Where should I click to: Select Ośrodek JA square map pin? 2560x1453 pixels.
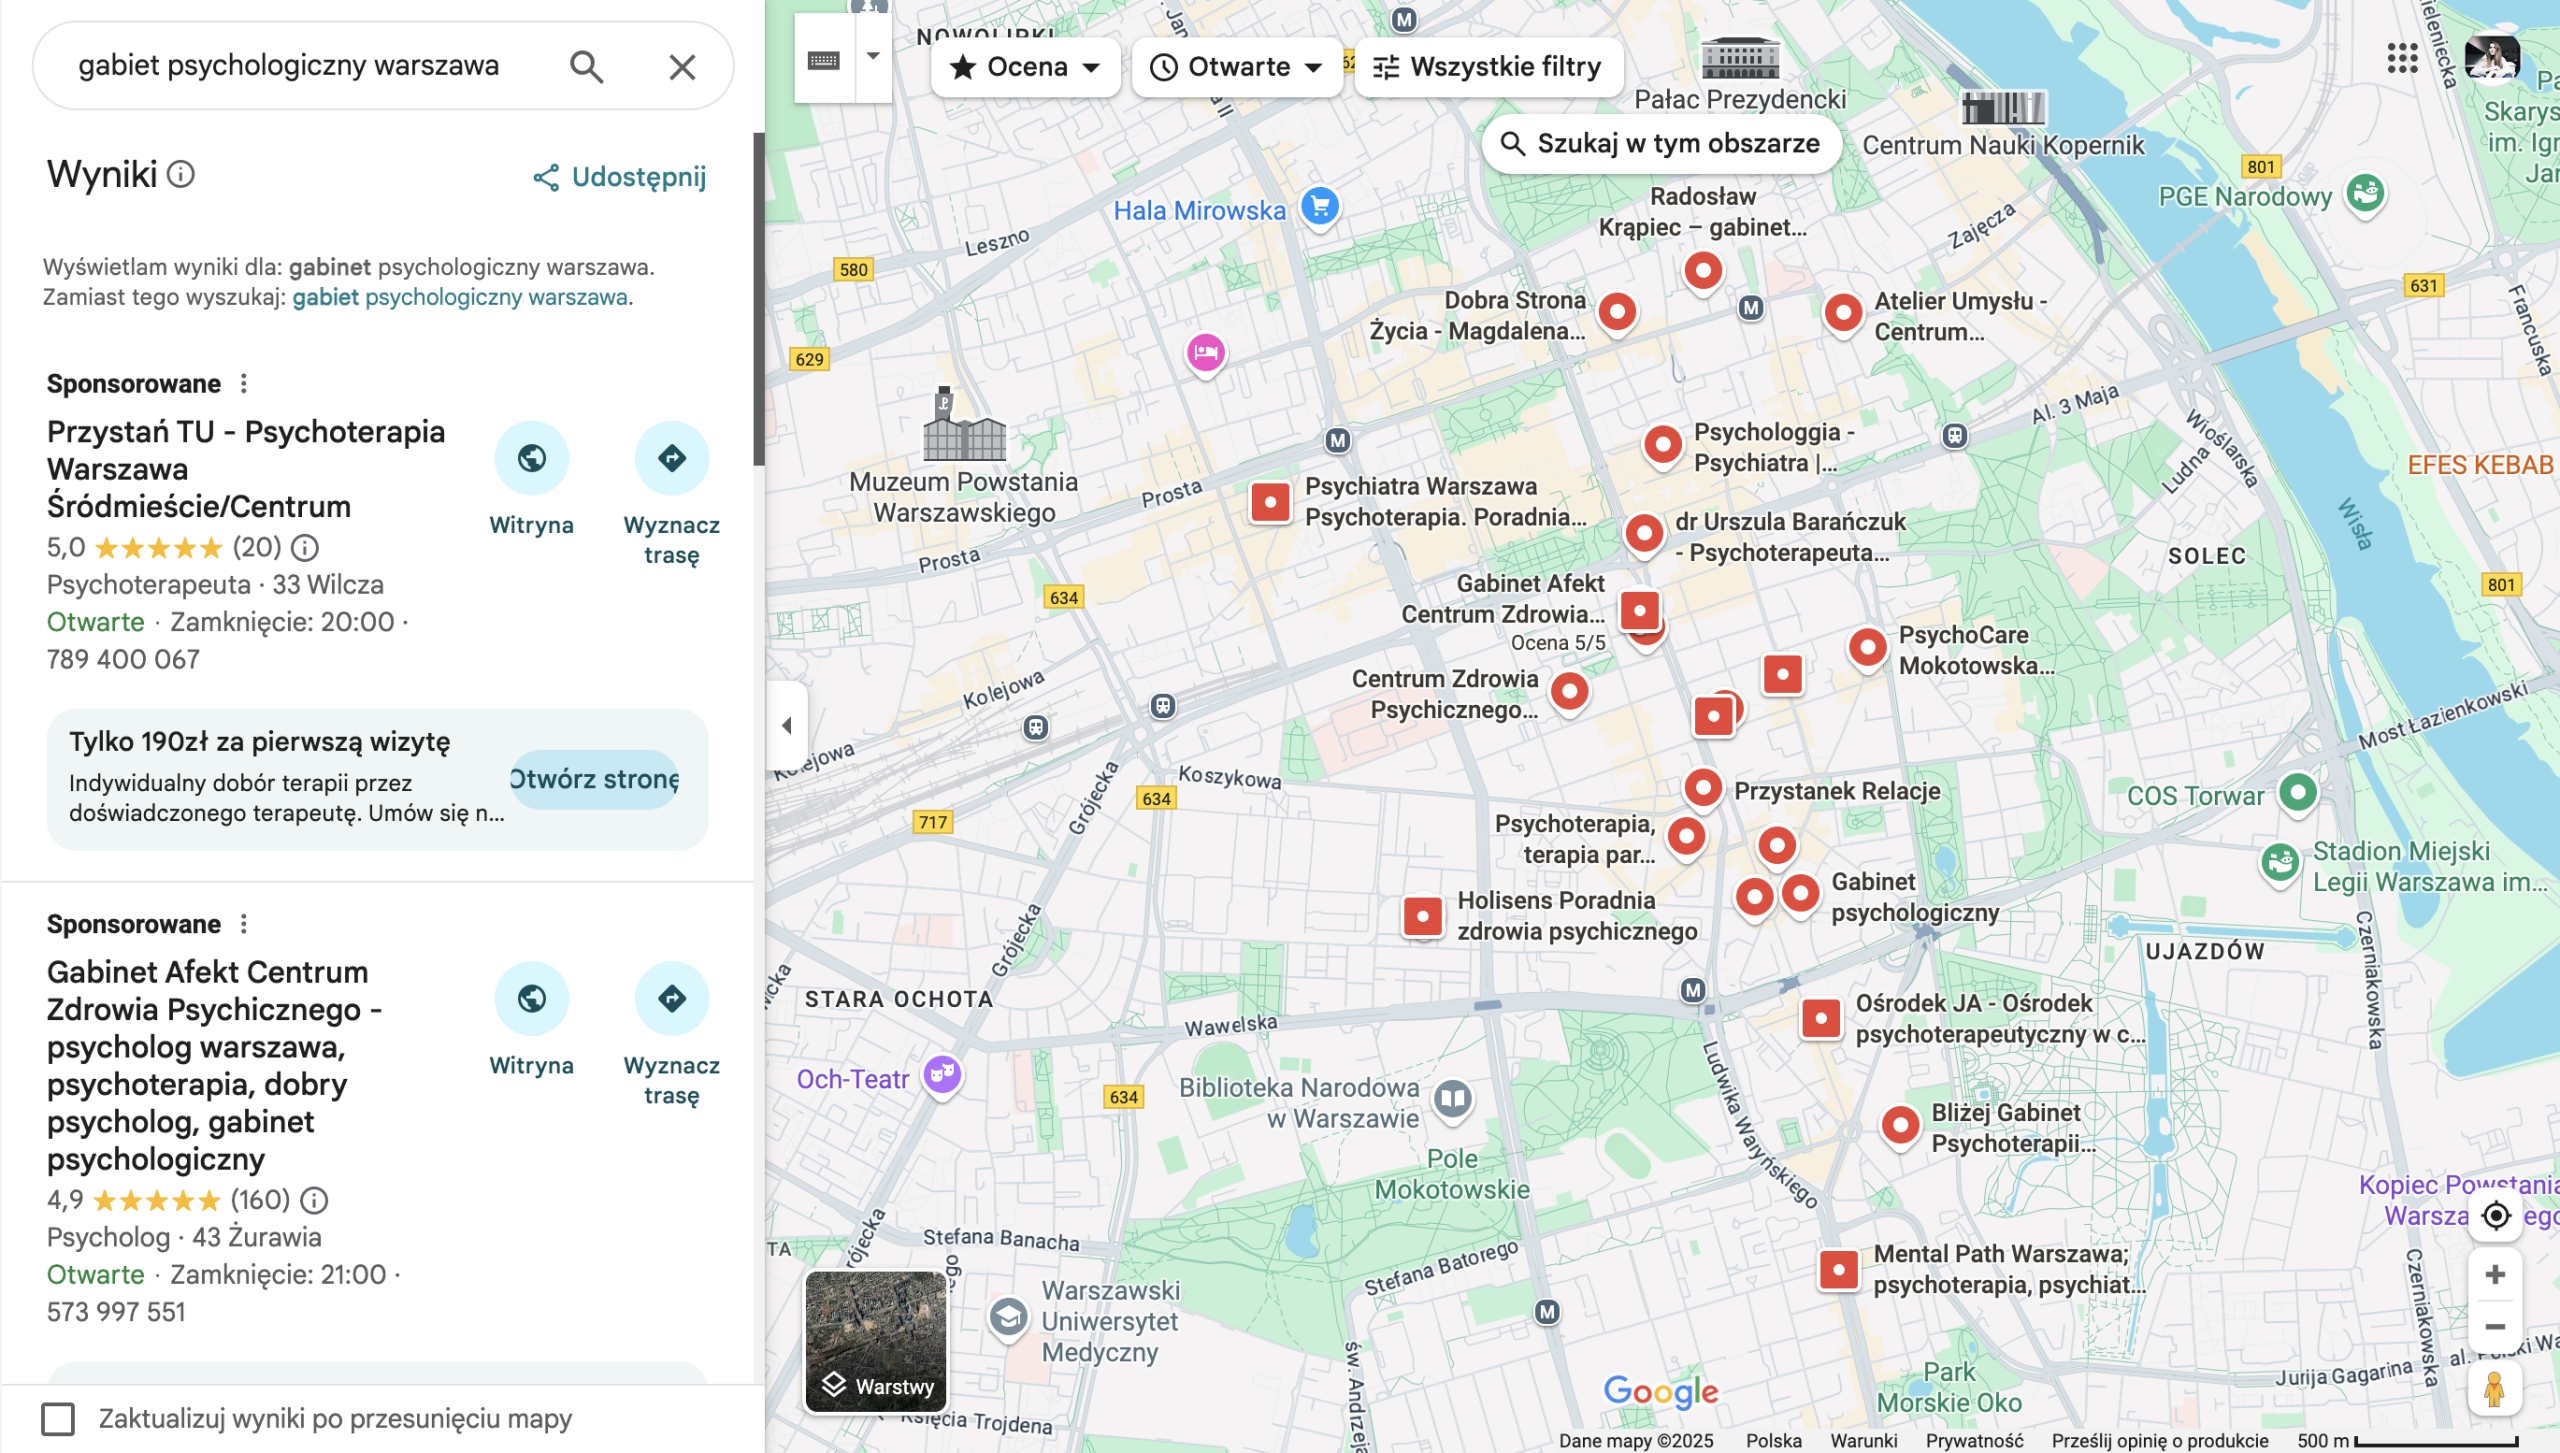(x=1821, y=1019)
